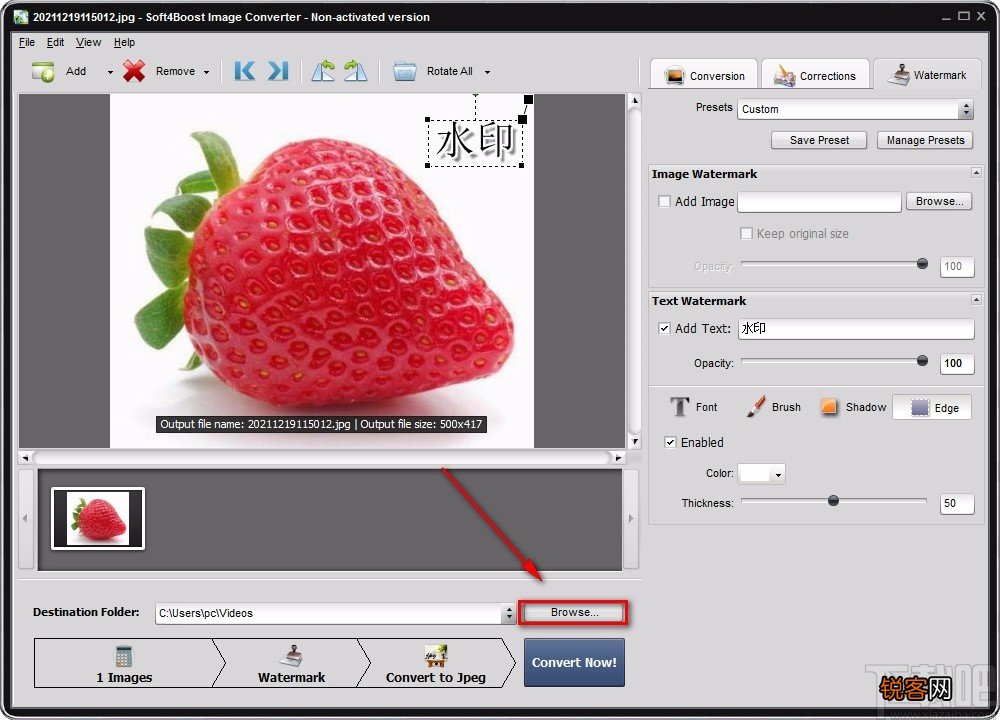Switch to the Conversion tab
Image resolution: width=1000 pixels, height=720 pixels.
(x=704, y=76)
